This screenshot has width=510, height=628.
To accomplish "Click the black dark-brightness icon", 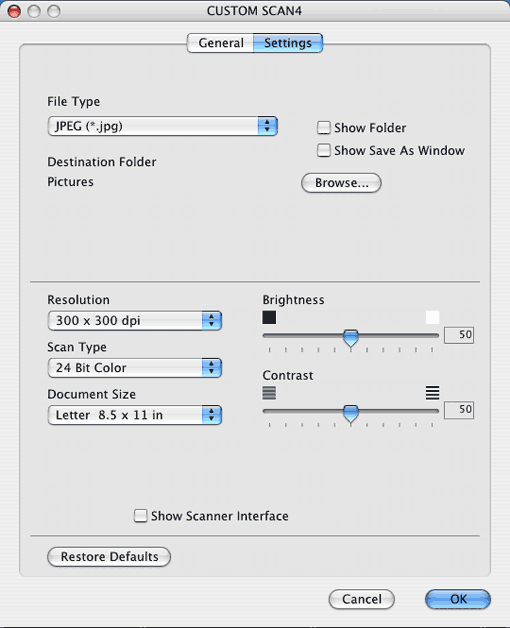I will click(x=269, y=318).
